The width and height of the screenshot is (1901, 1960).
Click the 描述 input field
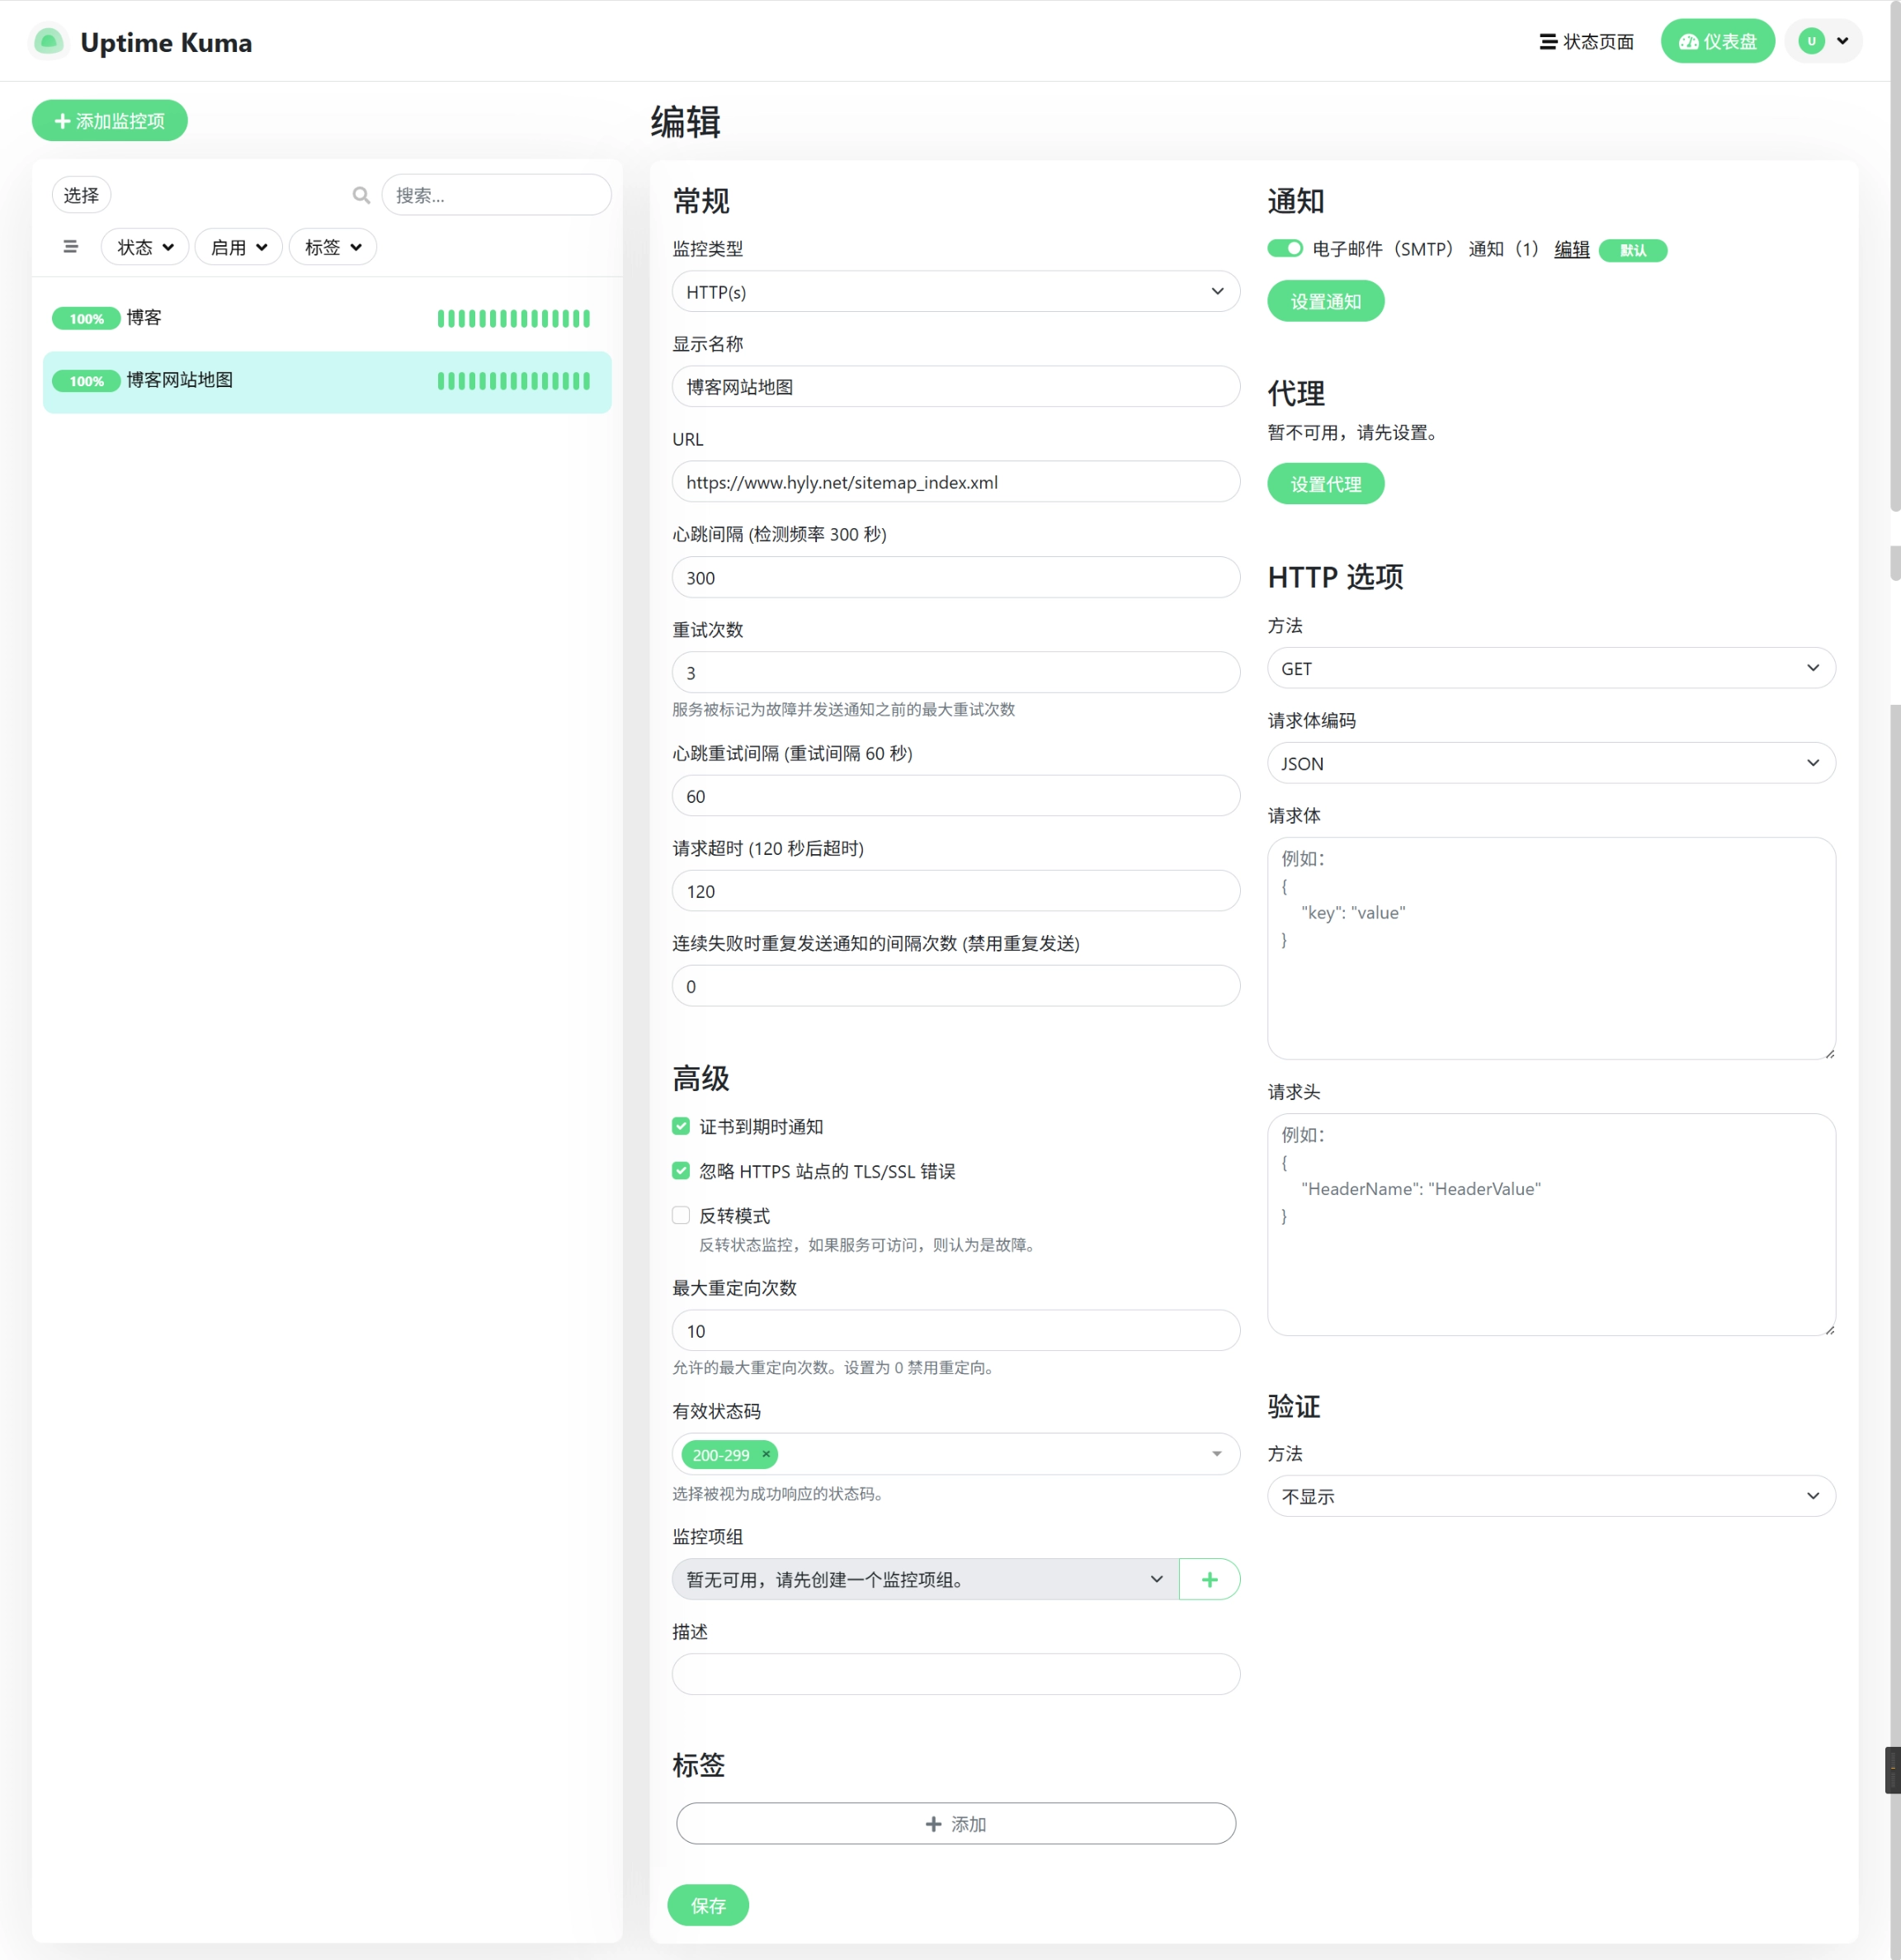[x=956, y=1674]
